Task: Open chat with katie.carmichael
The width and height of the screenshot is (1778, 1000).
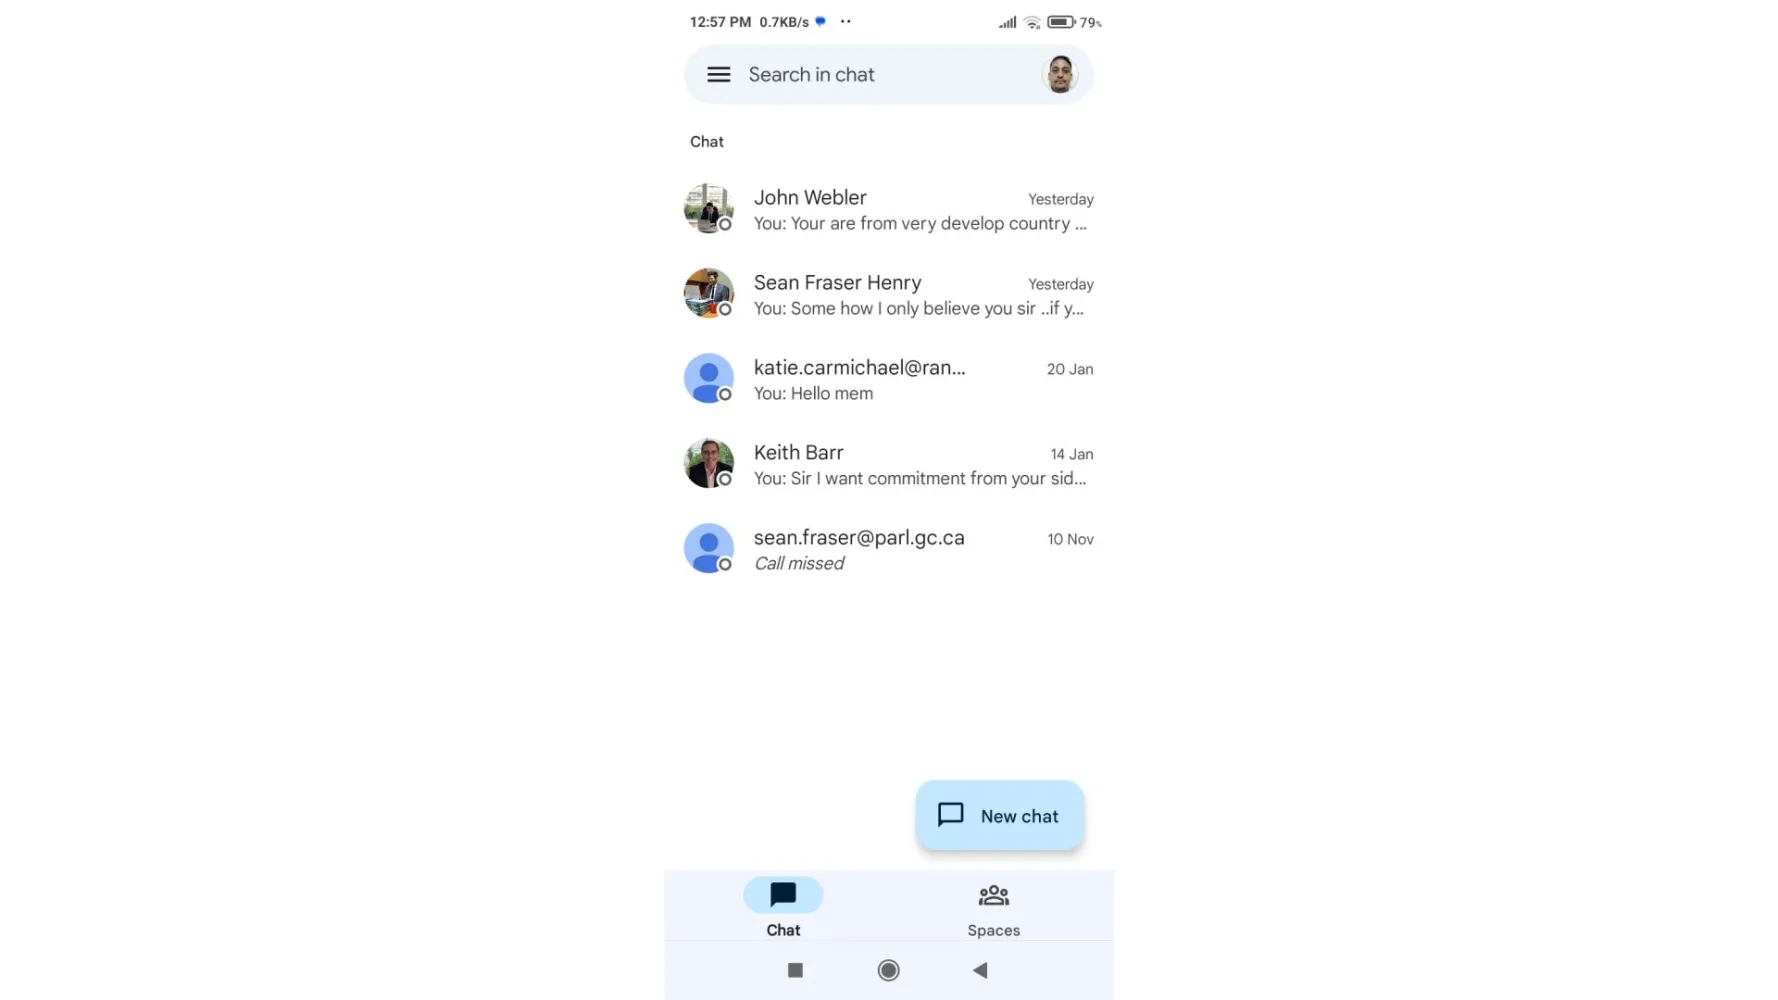Action: click(889, 380)
